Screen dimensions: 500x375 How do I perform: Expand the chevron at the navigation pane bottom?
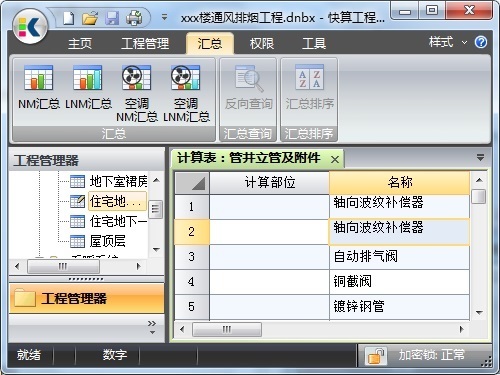point(152,327)
